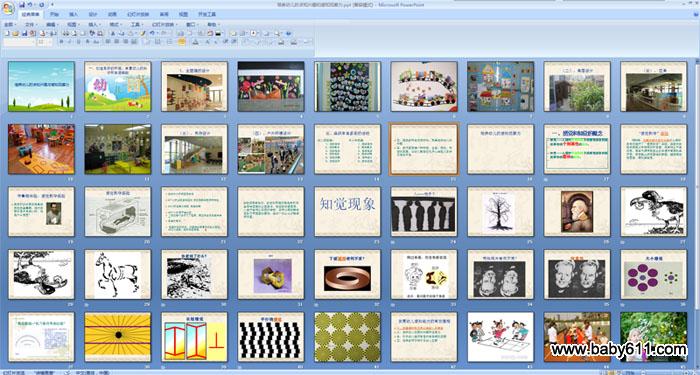The height and width of the screenshot is (375, 700).
Task: Switch to the 视图 ribbon tab
Action: pos(183,14)
